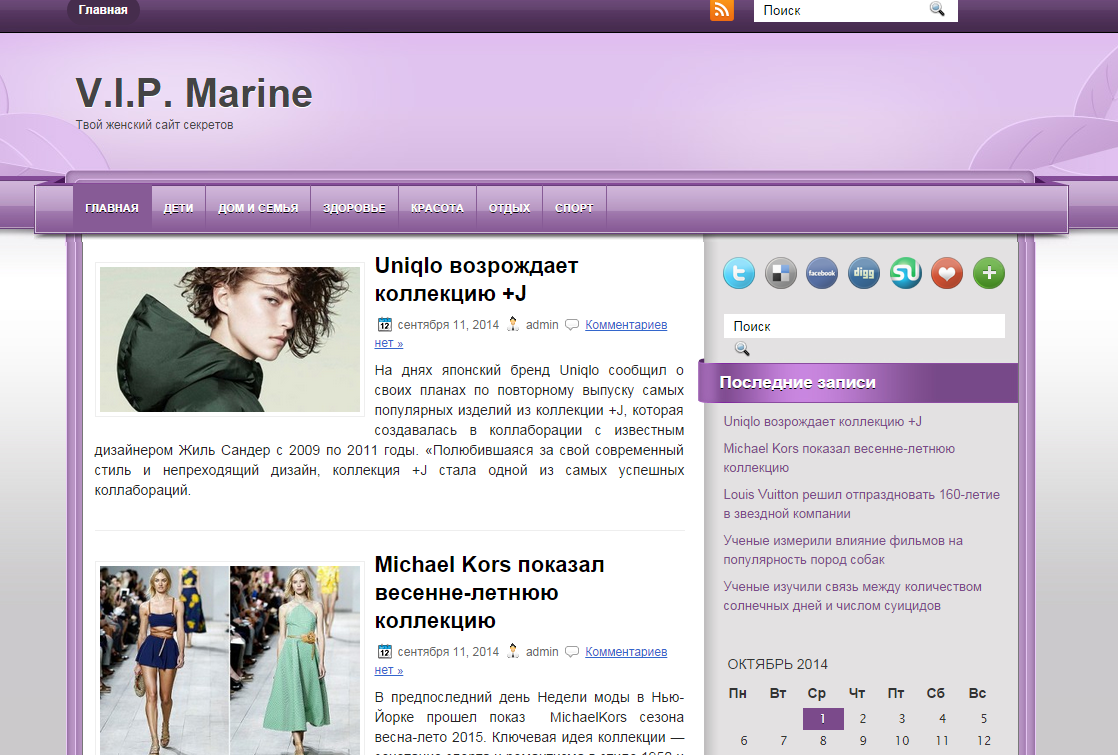
Task: Click day 8 in the October calendar
Action: (823, 741)
